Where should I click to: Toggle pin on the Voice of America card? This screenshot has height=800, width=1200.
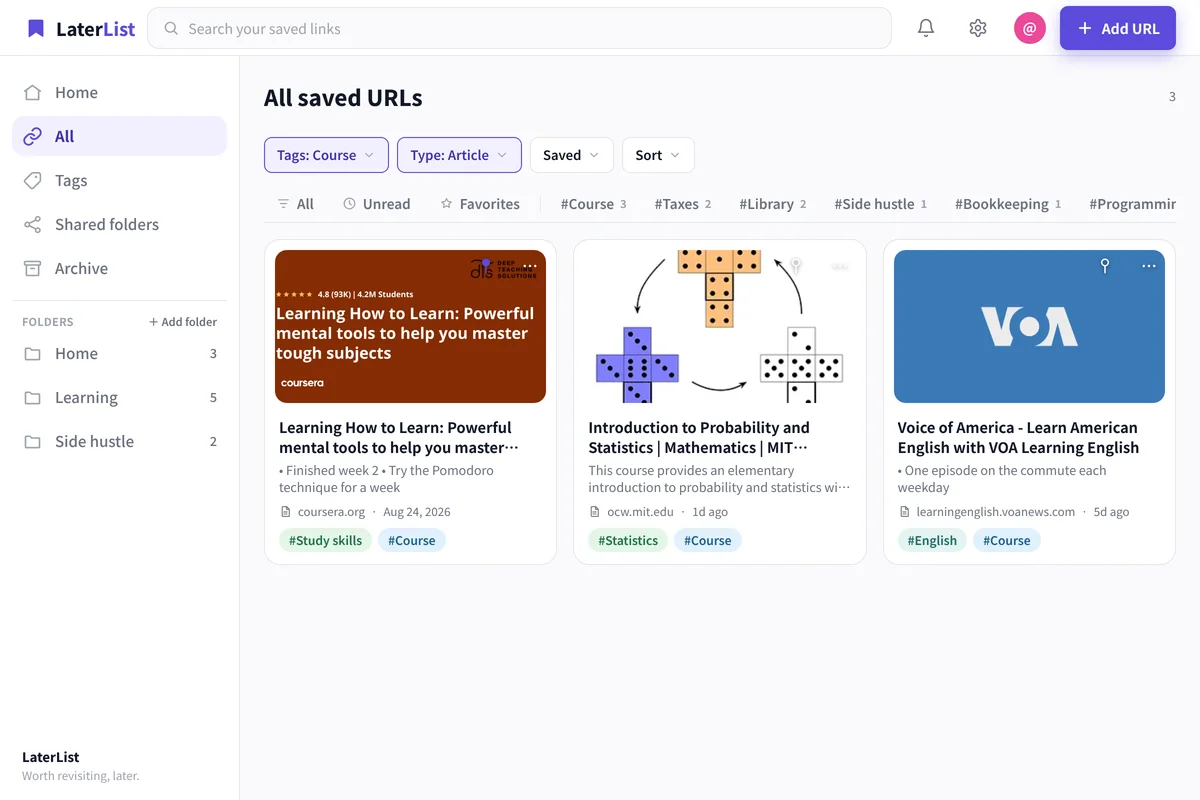click(x=1105, y=266)
